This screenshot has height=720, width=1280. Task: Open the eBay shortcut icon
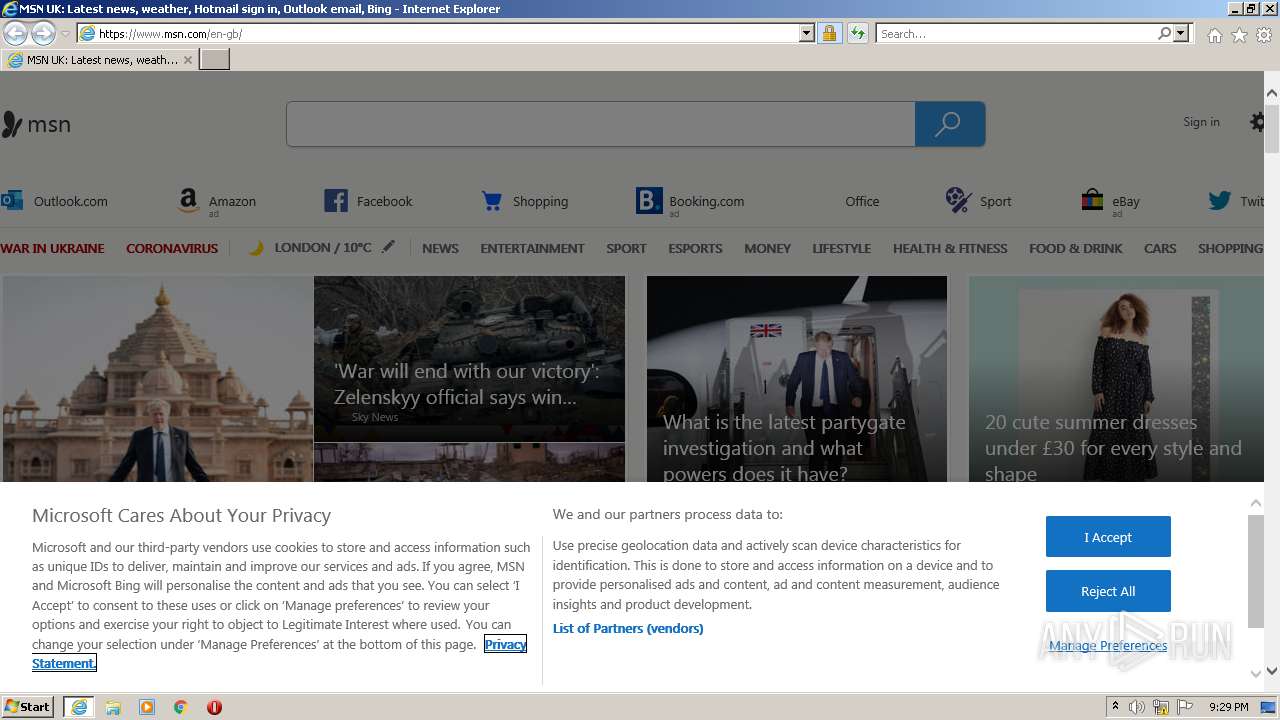point(1092,201)
